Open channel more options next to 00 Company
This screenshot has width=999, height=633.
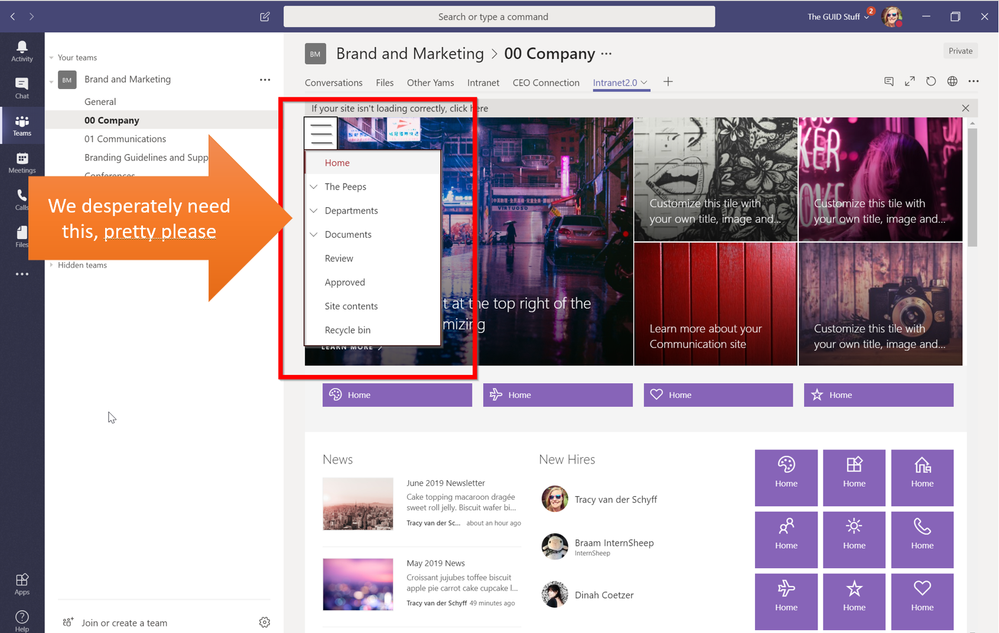(x=606, y=53)
